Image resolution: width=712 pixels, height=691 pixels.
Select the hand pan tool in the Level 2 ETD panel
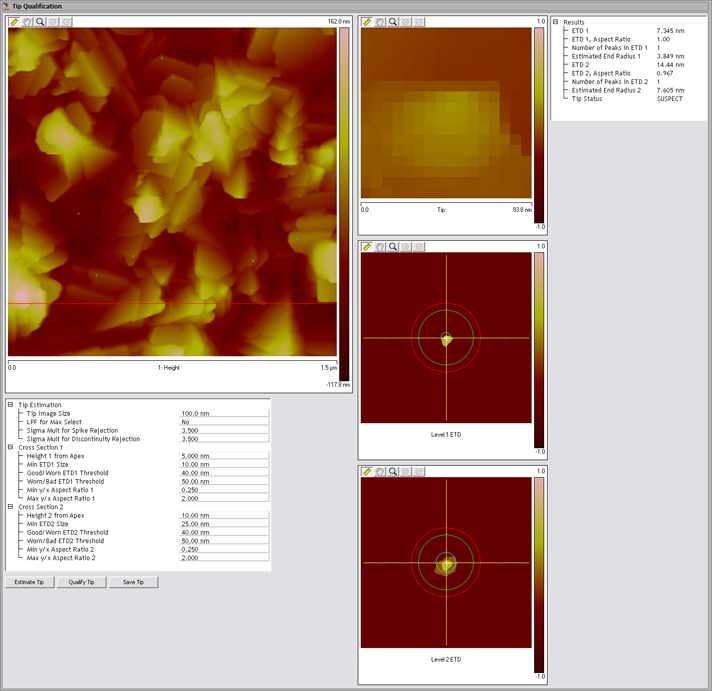click(x=380, y=472)
